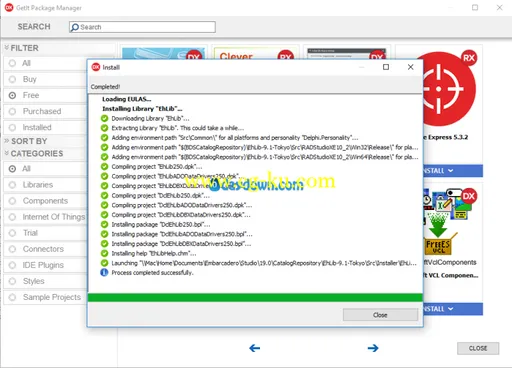Click Close in the Install dialog
Viewport: 512px width, 368px height.
pyautogui.click(x=380, y=315)
